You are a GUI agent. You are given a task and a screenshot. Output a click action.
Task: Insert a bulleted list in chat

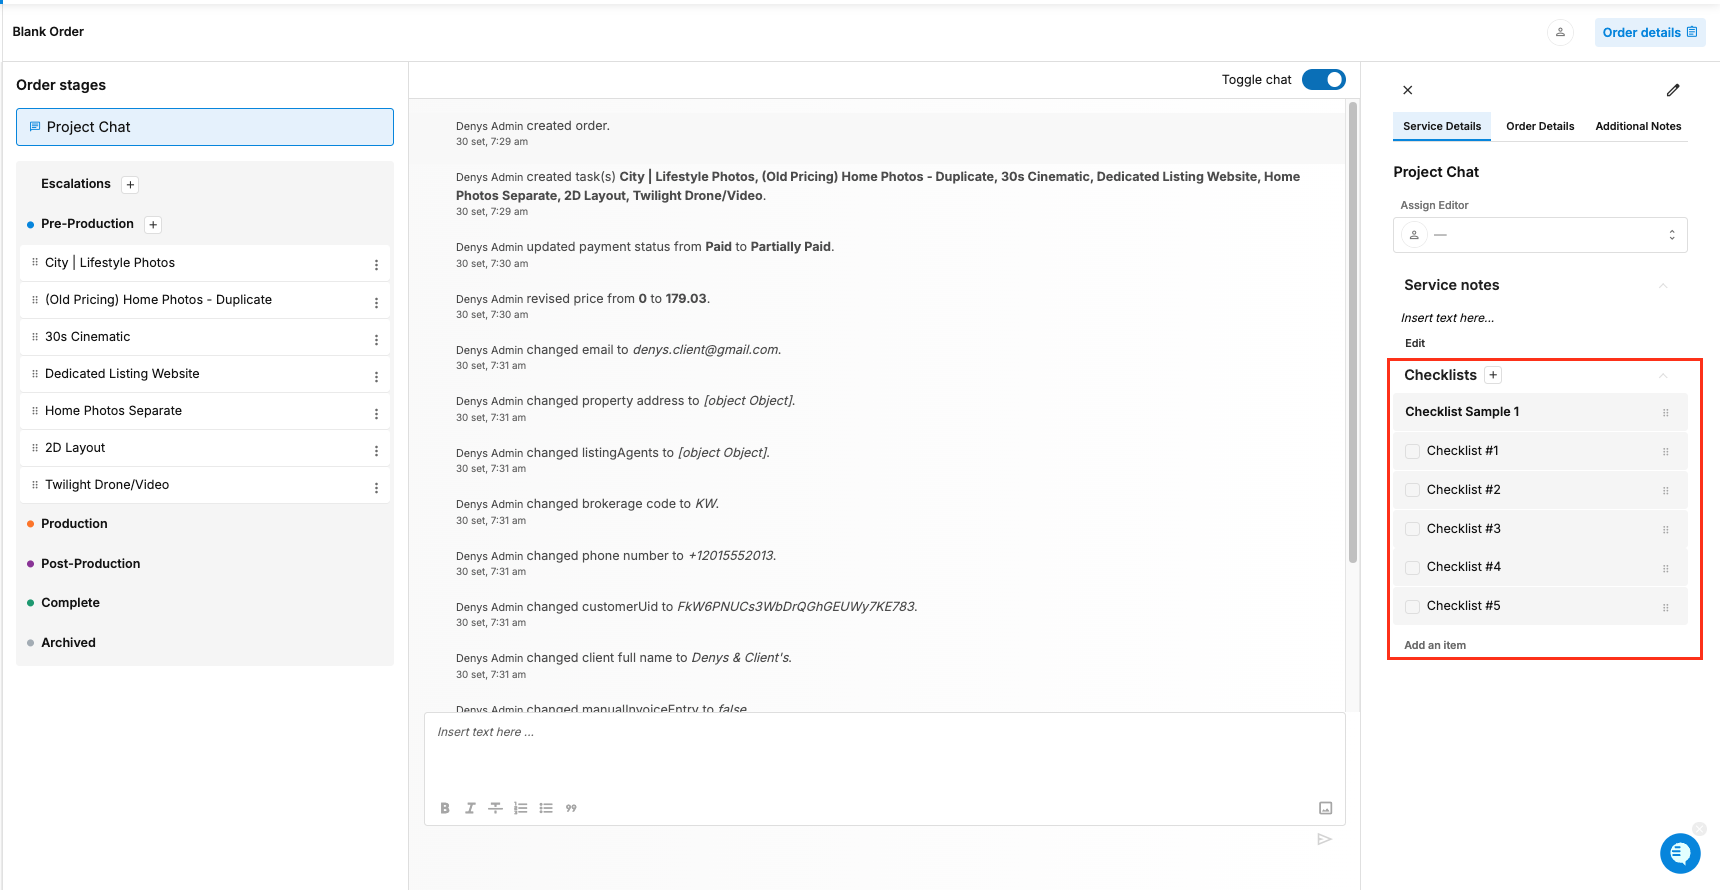click(546, 808)
